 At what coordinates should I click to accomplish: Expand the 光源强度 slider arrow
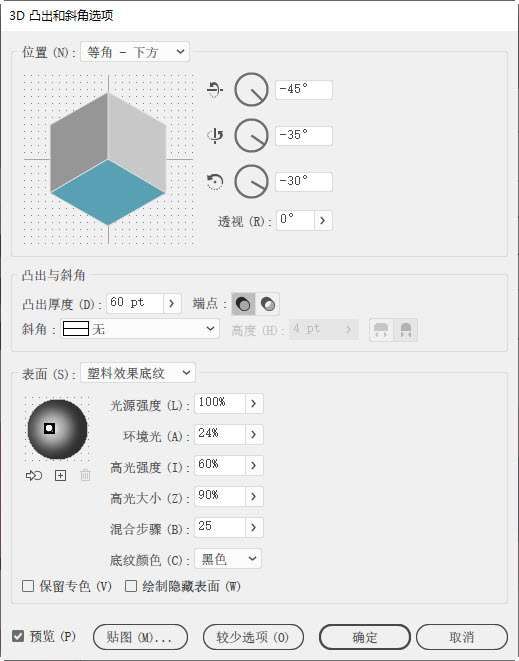(254, 403)
